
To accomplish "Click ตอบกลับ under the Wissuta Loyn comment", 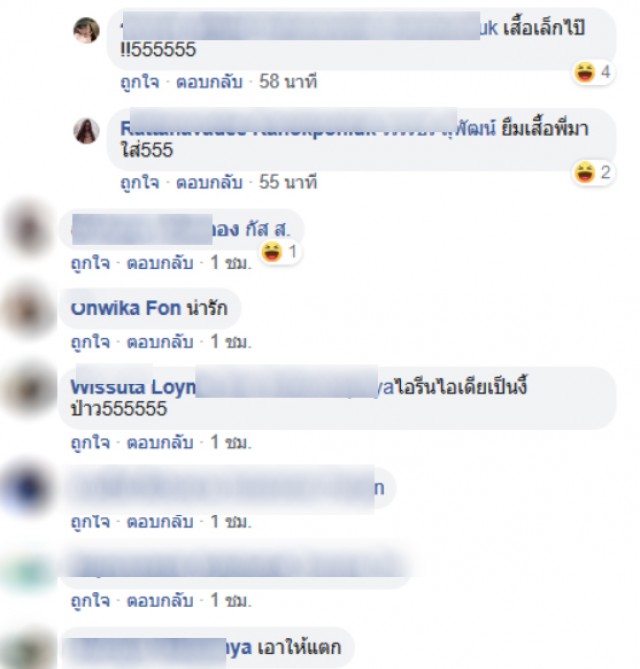I will [x=160, y=442].
